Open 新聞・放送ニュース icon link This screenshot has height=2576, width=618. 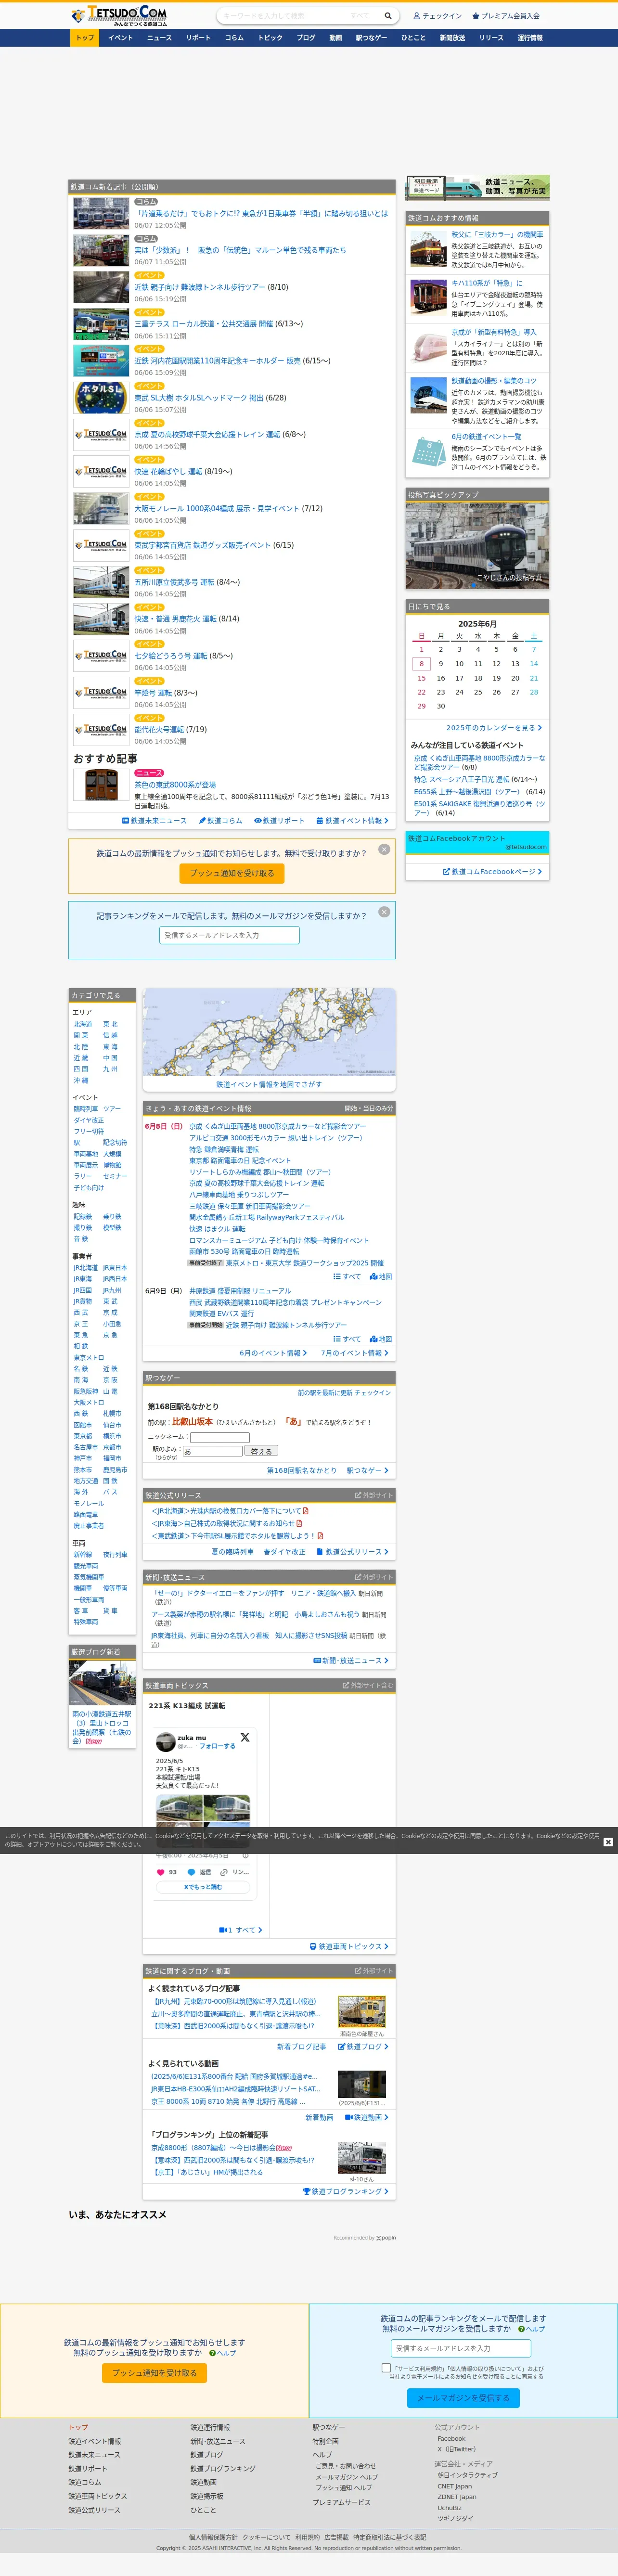(351, 1660)
